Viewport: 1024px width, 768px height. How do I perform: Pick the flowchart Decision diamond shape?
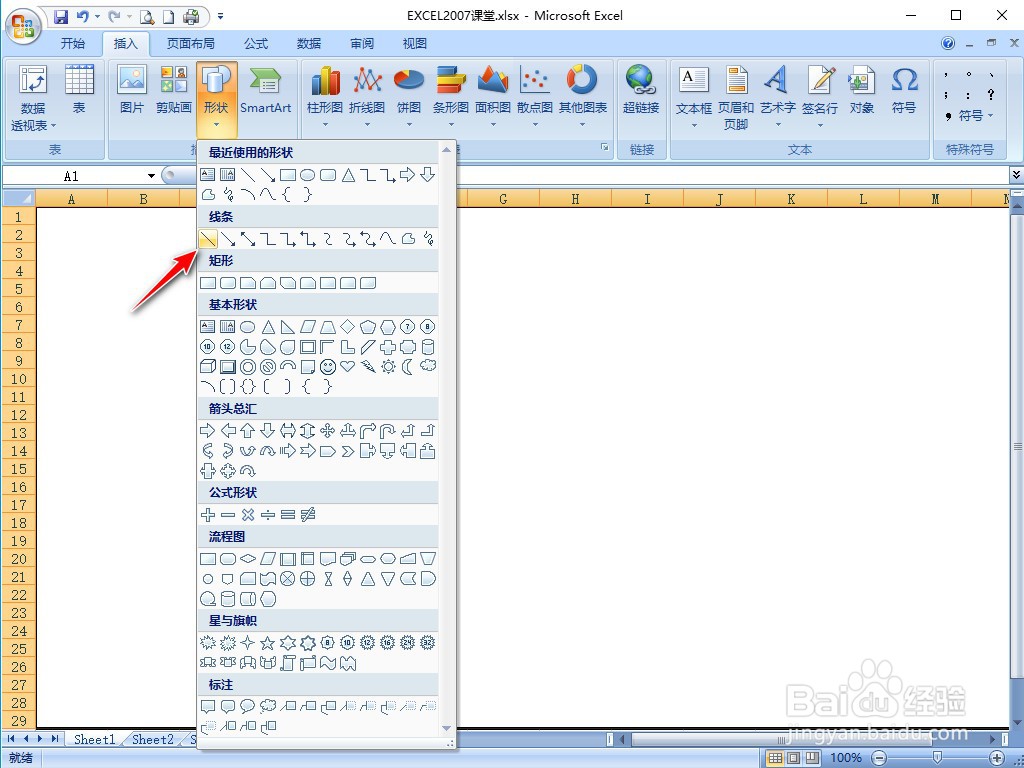(x=248, y=559)
